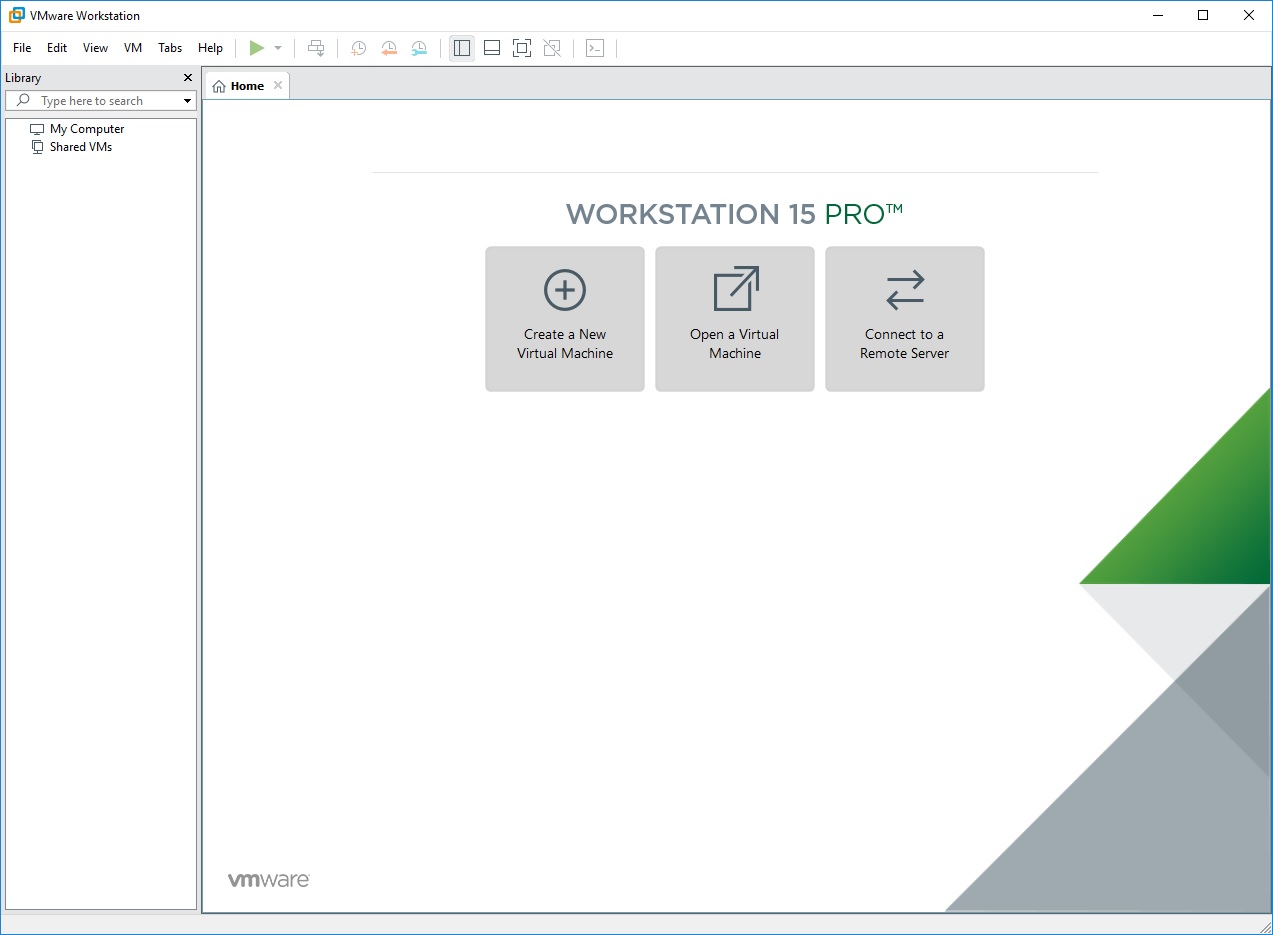
Task: Select My Computer in the library tree
Action: pyautogui.click(x=87, y=129)
